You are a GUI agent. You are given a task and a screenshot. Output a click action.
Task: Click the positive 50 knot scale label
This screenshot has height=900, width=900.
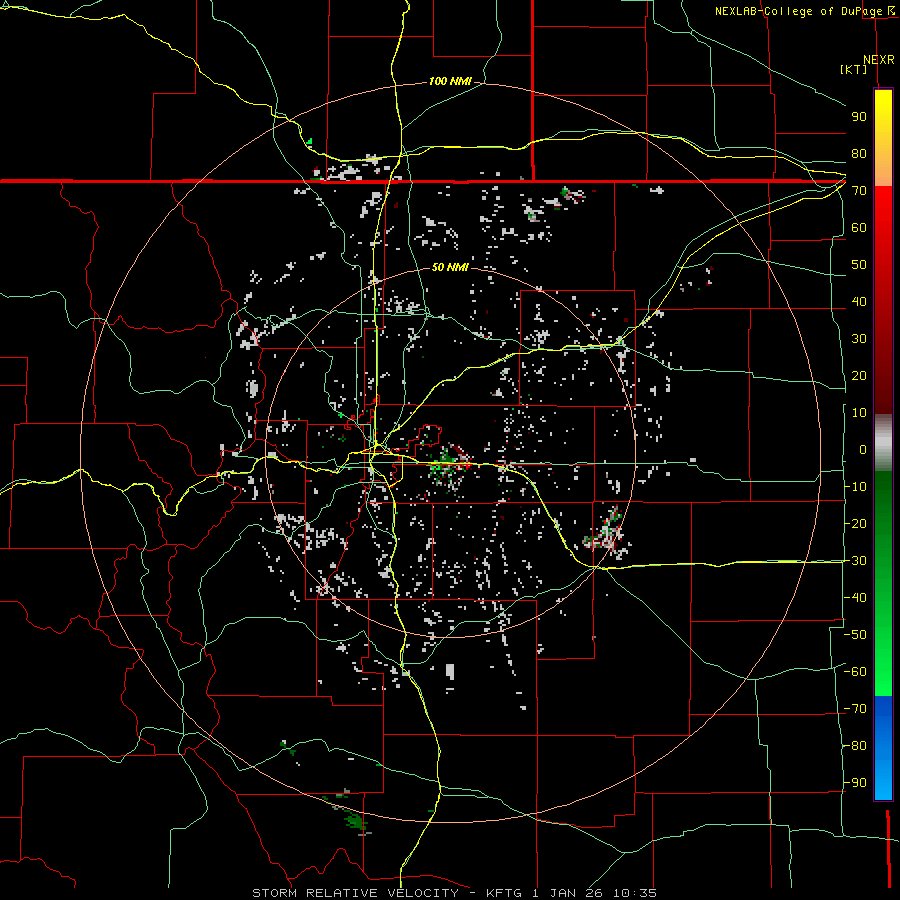click(x=859, y=265)
